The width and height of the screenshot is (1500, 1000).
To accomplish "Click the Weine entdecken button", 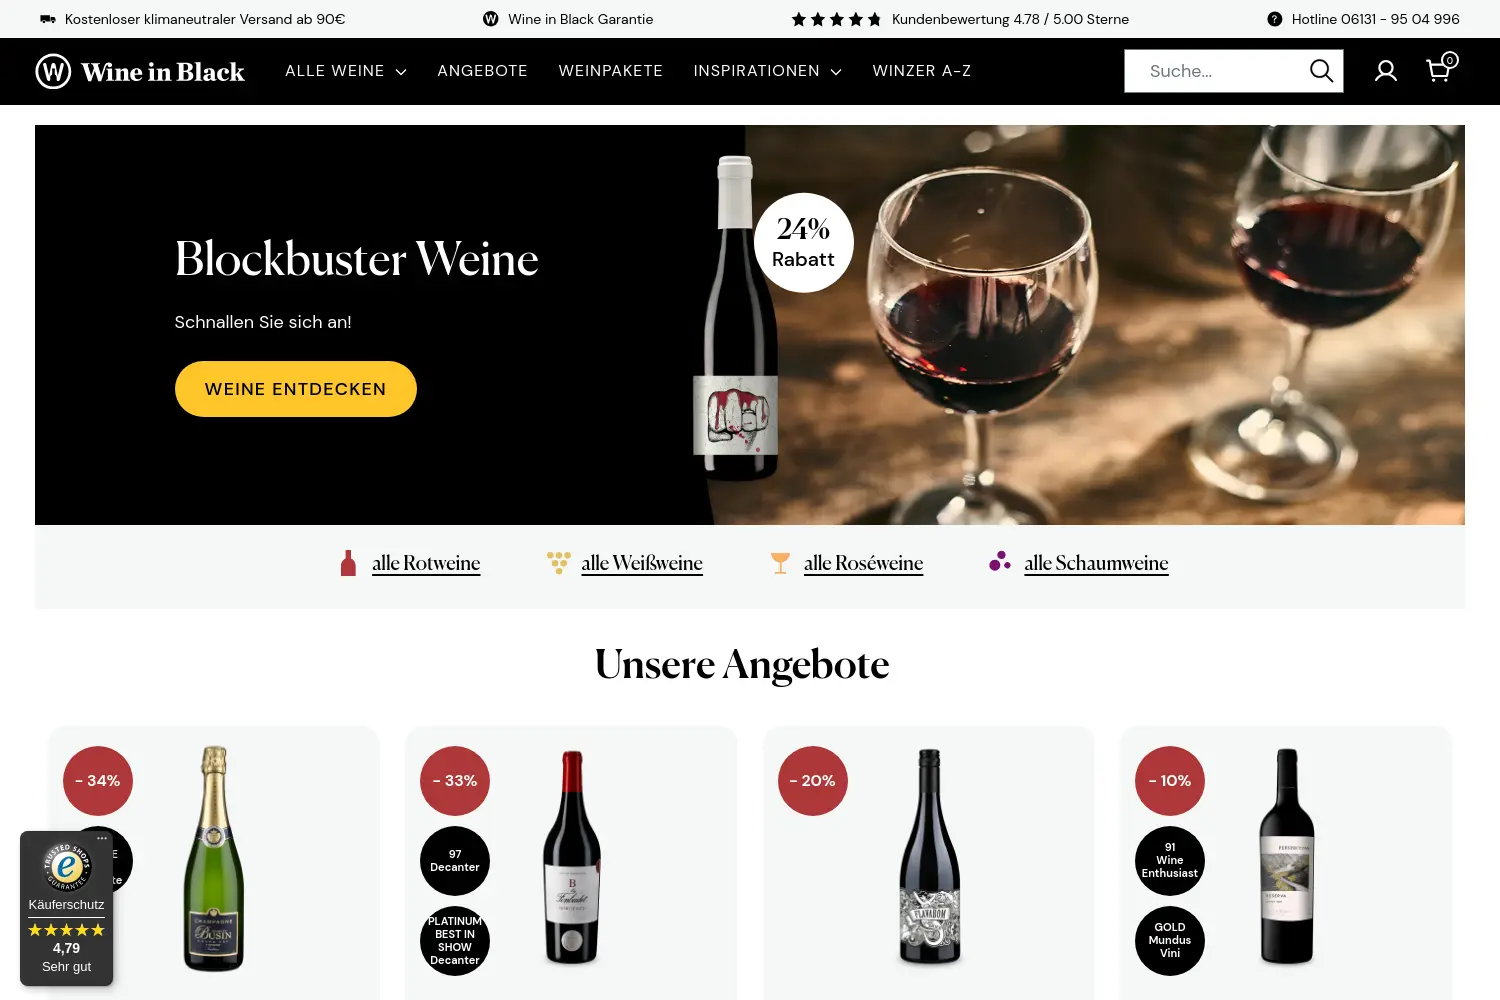I will (296, 389).
